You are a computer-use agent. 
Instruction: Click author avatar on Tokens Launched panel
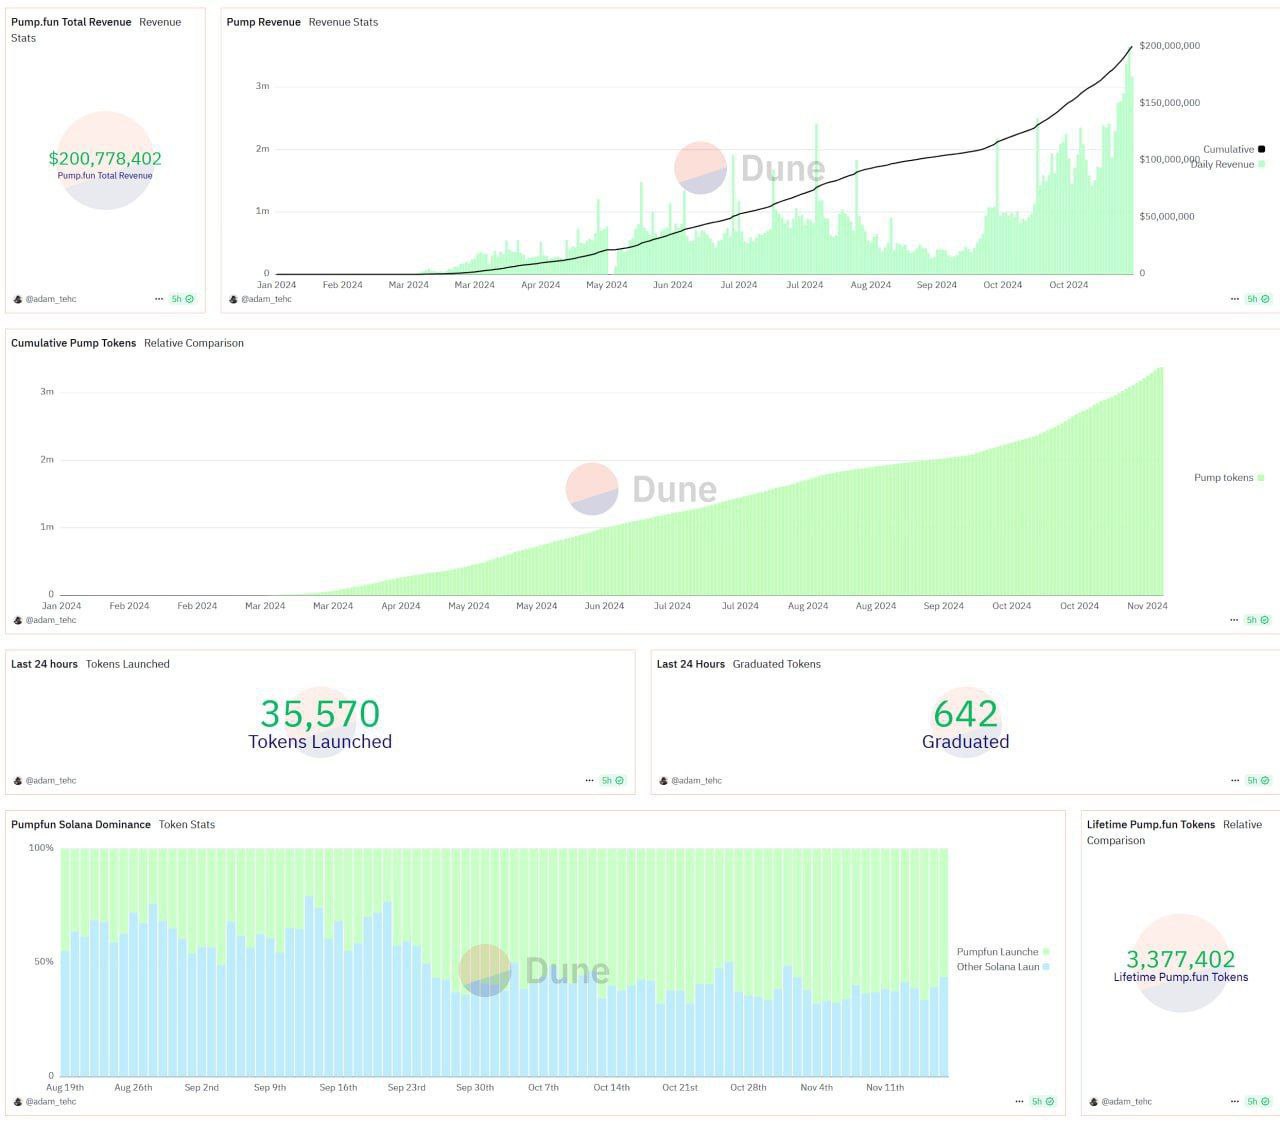coord(17,780)
